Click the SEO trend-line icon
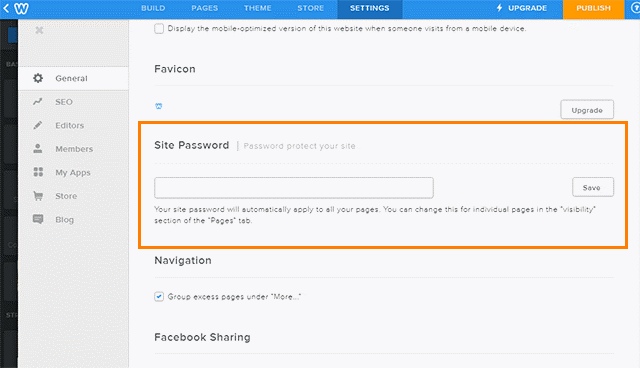This screenshot has height=368, width=640. 38,102
